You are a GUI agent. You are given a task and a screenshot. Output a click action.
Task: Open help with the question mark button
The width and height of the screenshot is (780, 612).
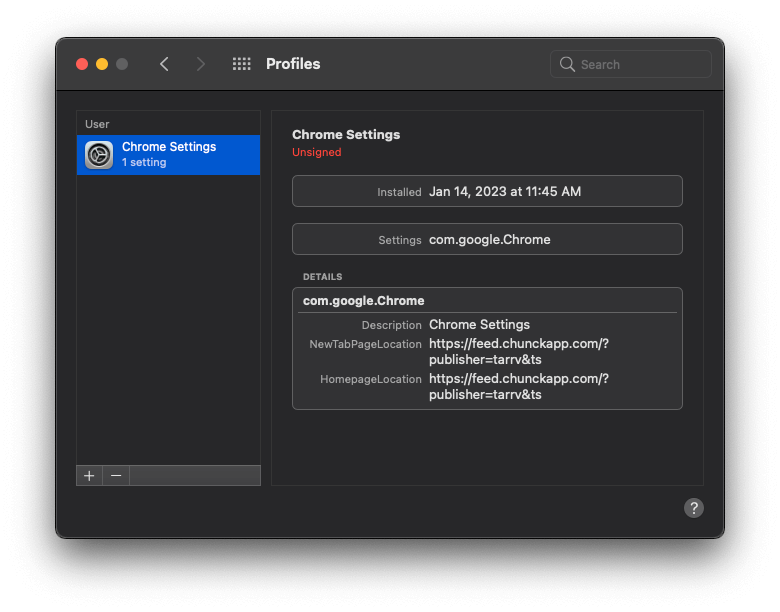point(693,508)
